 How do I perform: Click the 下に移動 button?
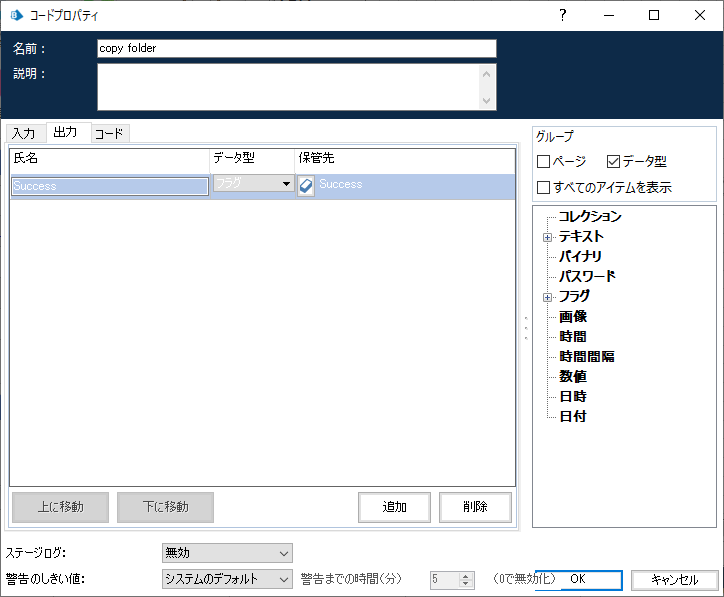165,507
